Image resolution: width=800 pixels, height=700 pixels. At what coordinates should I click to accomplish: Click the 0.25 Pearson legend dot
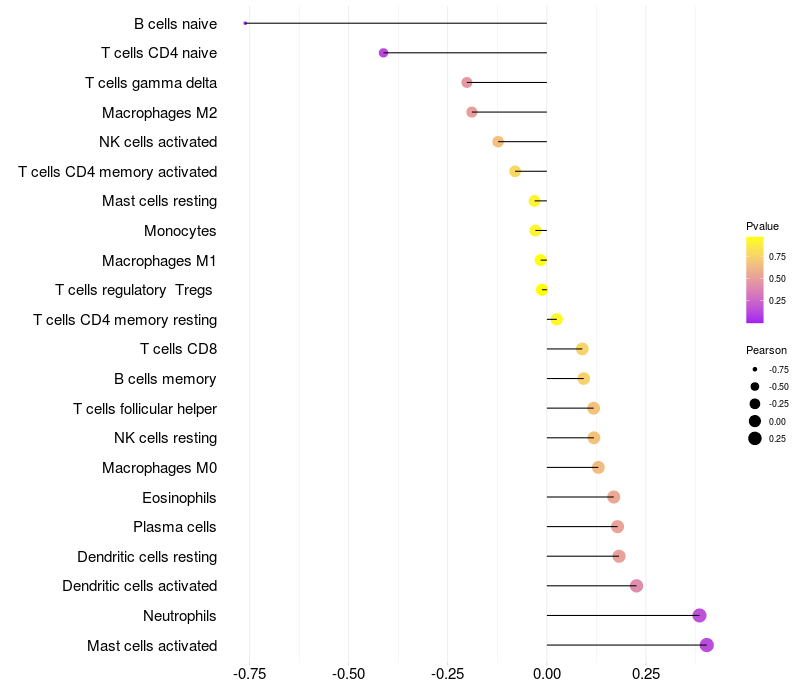click(755, 438)
